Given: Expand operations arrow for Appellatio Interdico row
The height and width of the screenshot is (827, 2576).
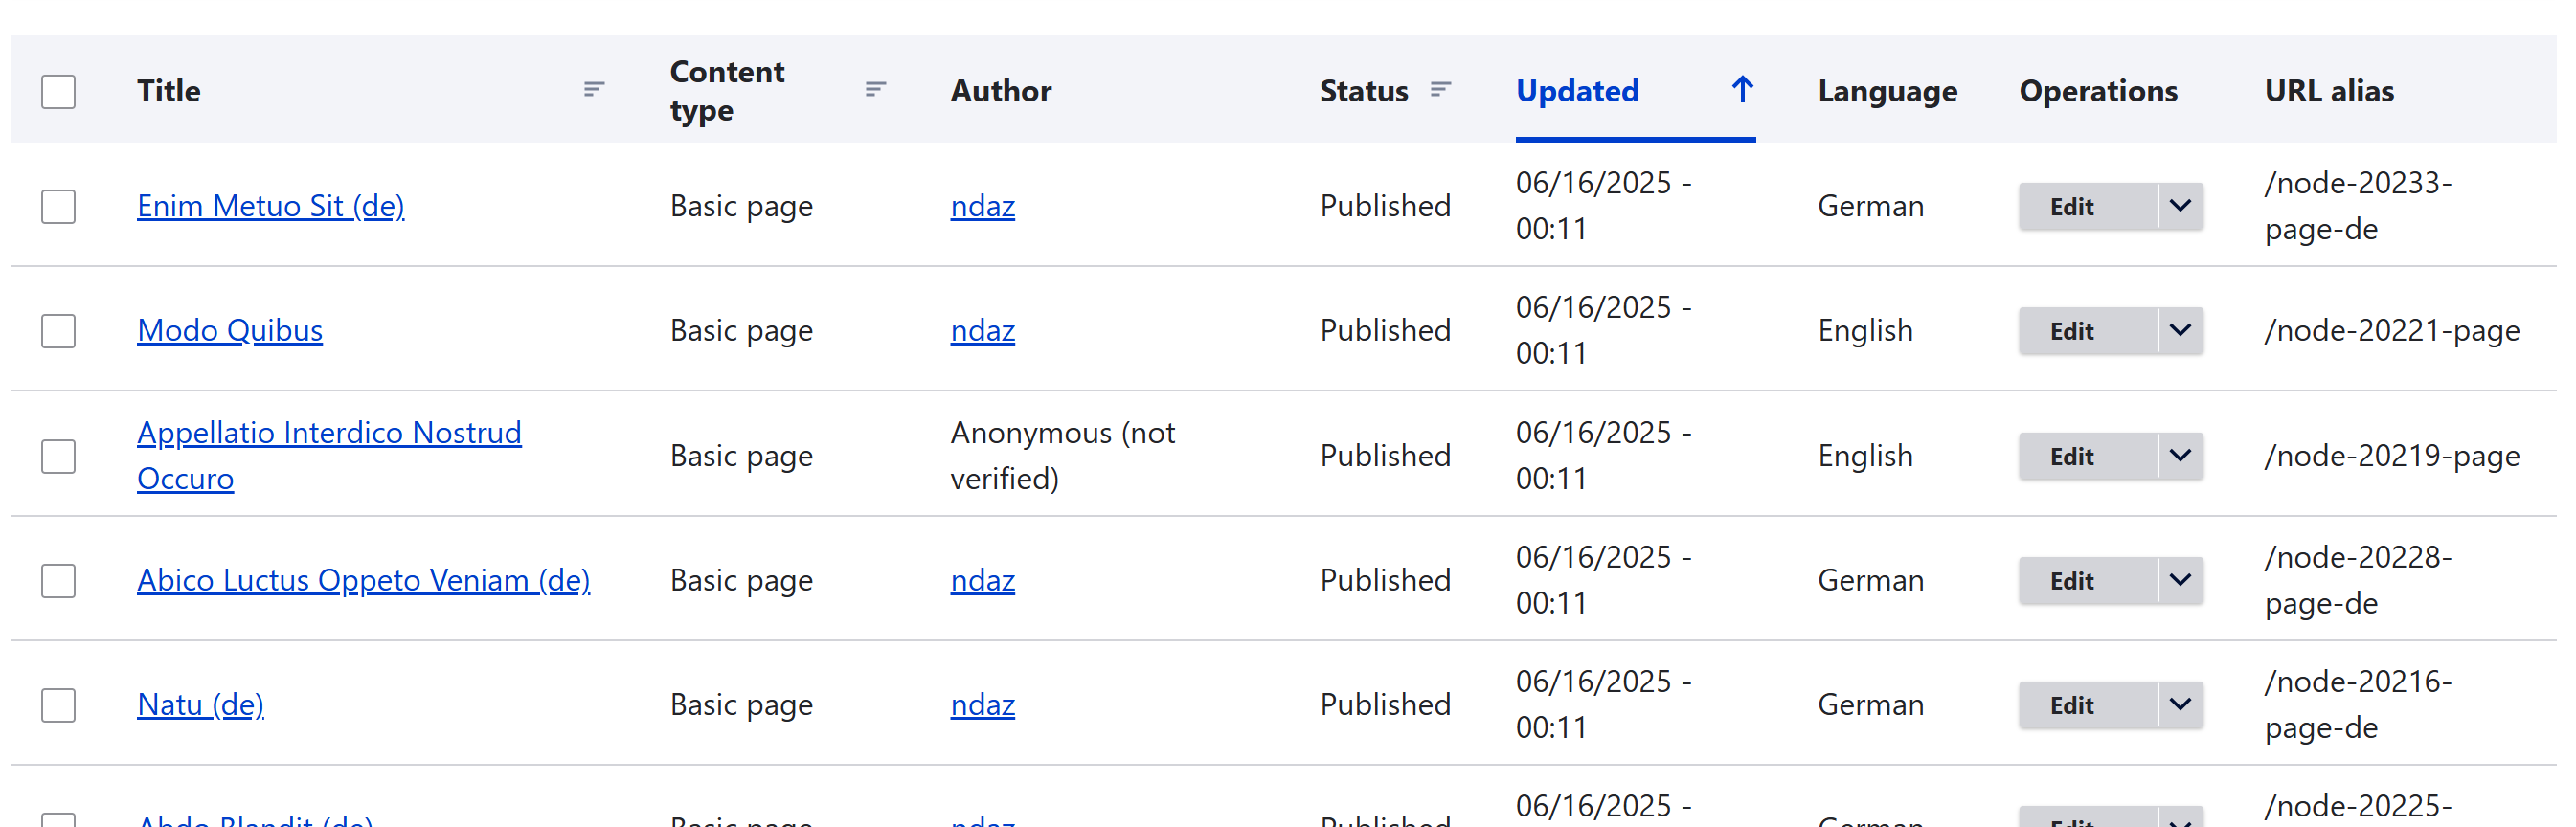Looking at the screenshot, I should pyautogui.click(x=2180, y=456).
